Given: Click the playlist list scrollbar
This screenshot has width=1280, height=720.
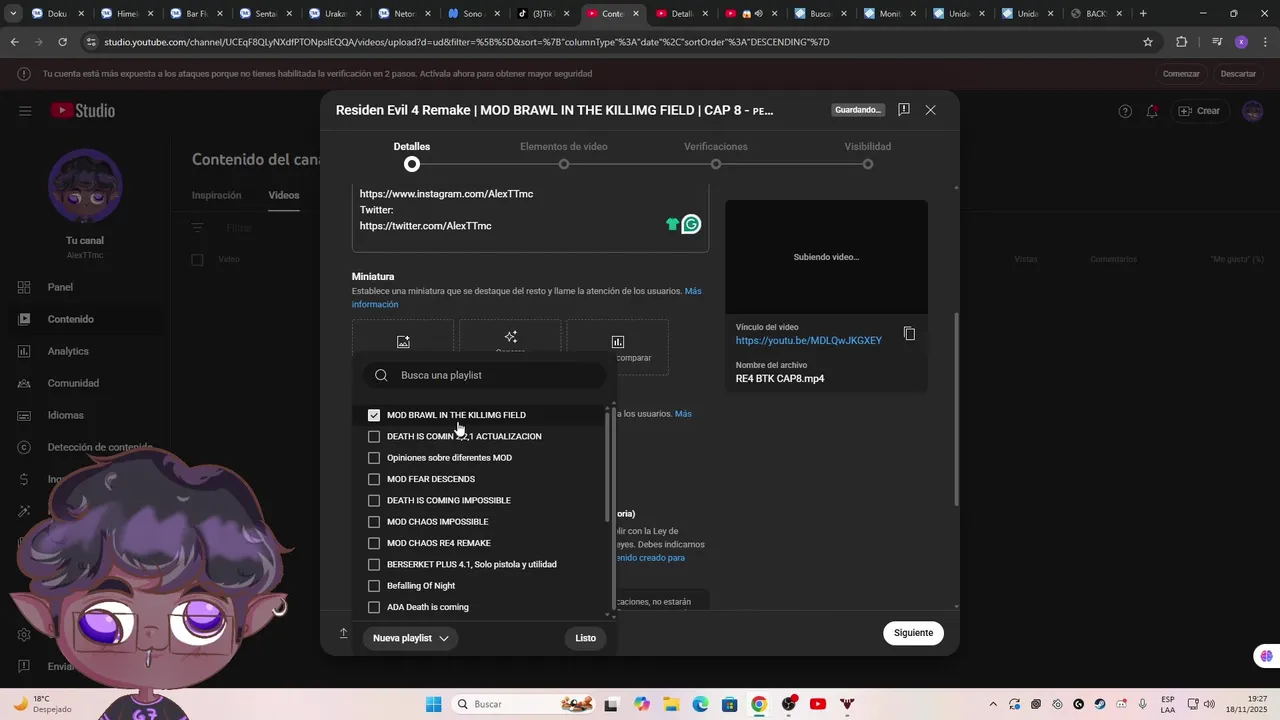Looking at the screenshot, I should coord(607,465).
